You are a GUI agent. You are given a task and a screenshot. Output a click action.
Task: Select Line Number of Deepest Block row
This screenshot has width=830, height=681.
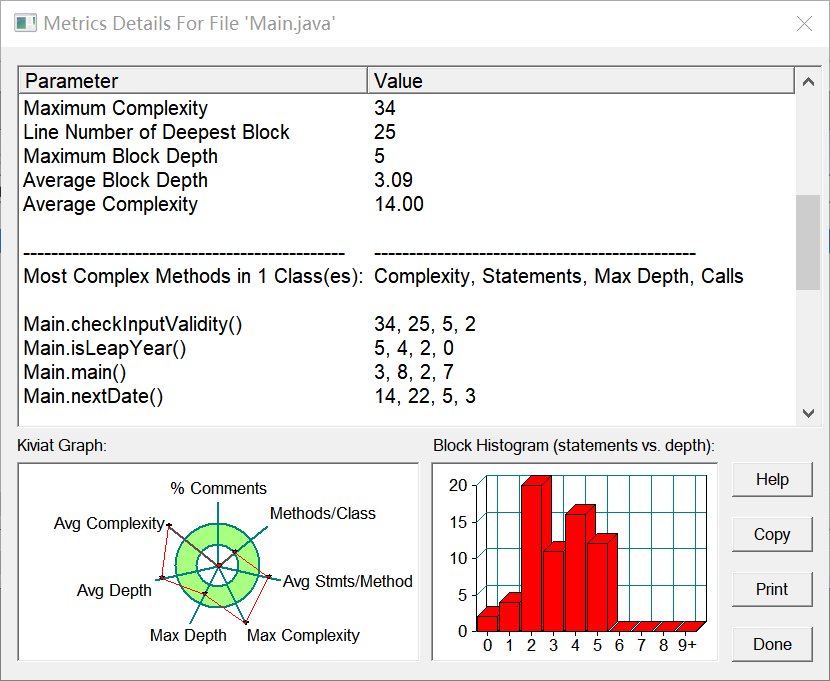pyautogui.click(x=407, y=132)
